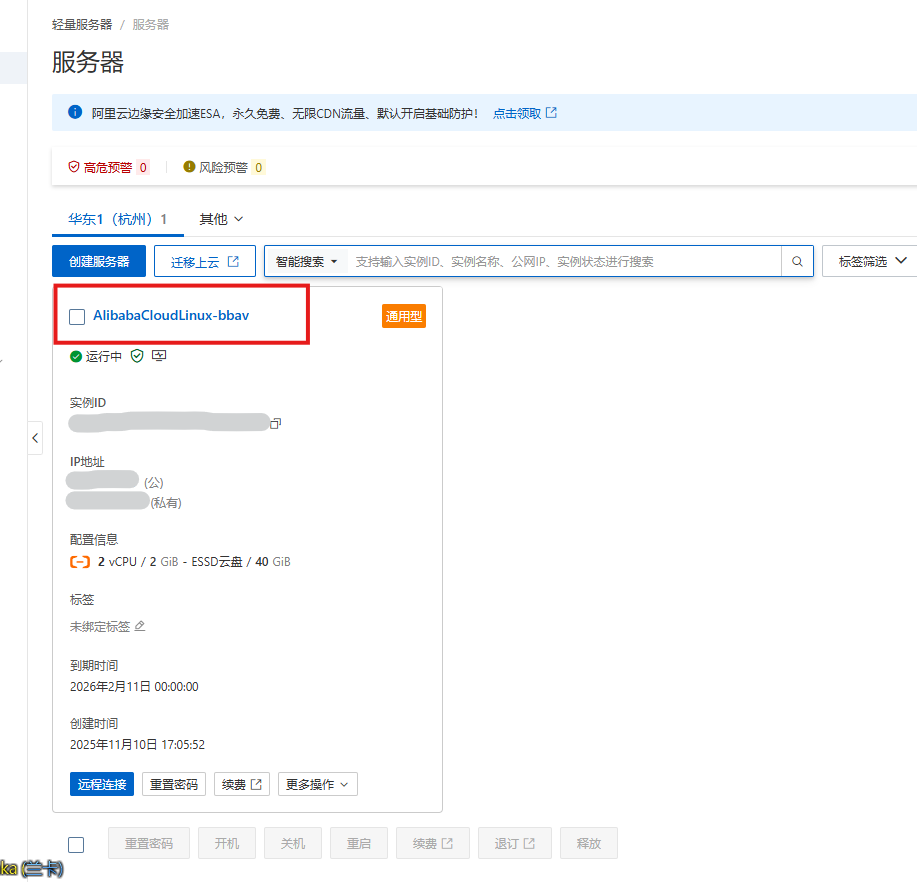Screen dimensions: 917x882
Task: Click 续费 button on server card
Action: coord(242,784)
